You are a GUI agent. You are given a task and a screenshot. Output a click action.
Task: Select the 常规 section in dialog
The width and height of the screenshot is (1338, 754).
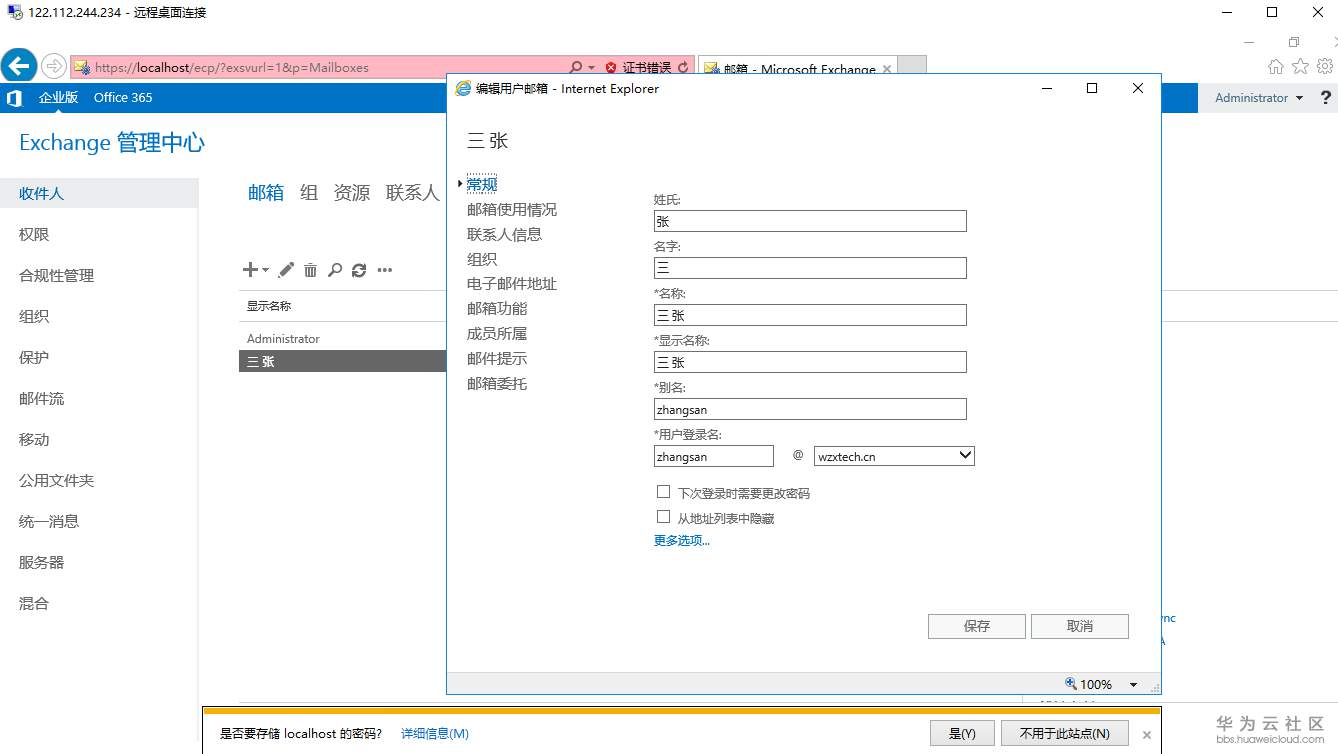(x=482, y=184)
